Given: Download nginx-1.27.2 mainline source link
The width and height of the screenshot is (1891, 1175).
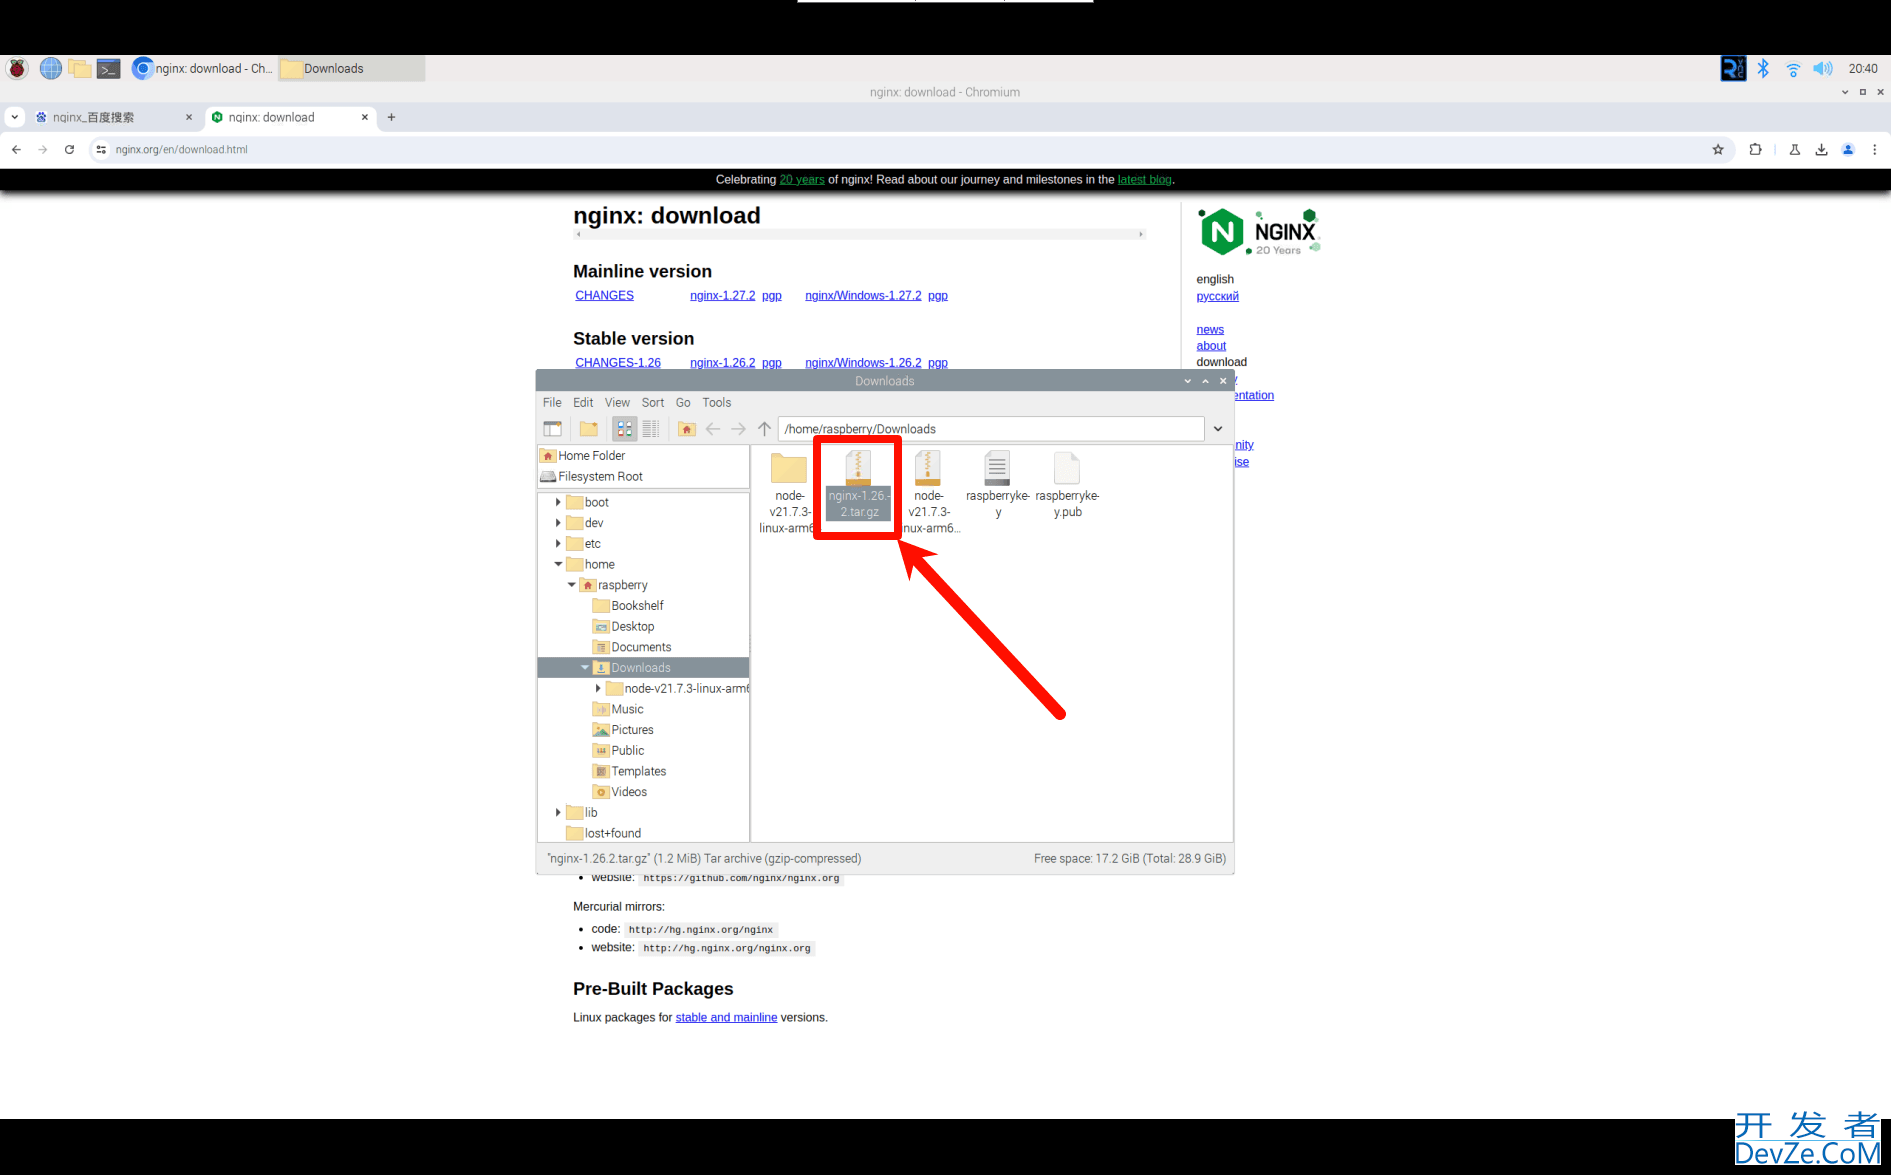Looking at the screenshot, I should point(722,295).
